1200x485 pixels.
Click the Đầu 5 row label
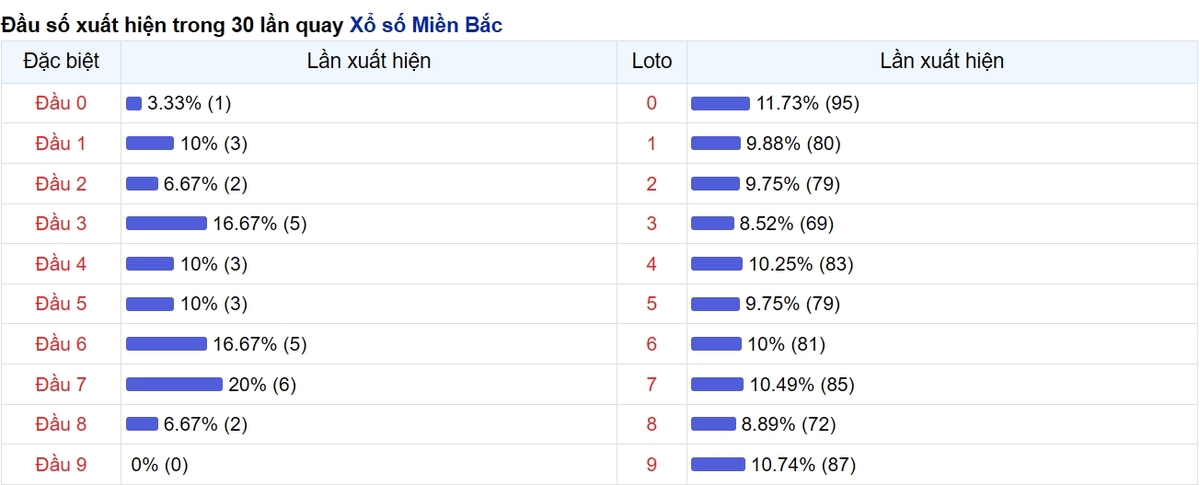click(x=61, y=304)
